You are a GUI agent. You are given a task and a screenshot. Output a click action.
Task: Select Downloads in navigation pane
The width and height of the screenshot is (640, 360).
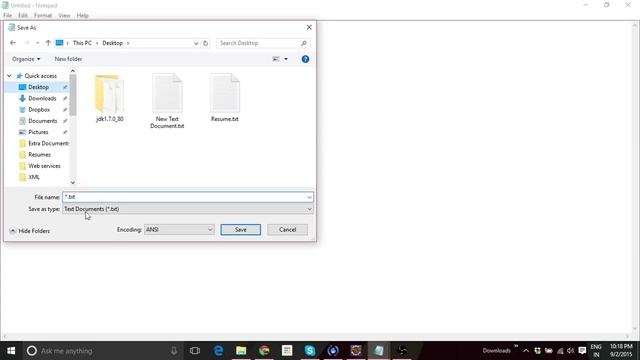click(x=42, y=98)
